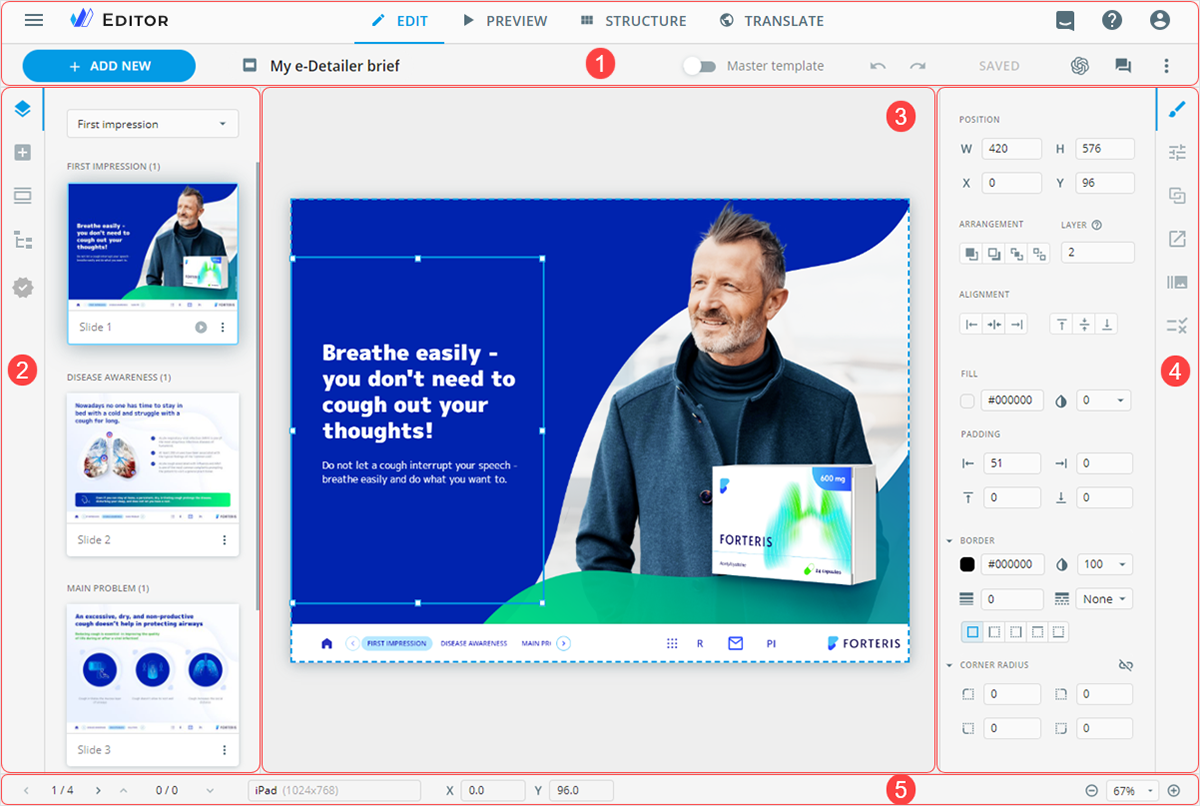1200x806 pixels.
Task: Open the border style None dropdown
Action: tap(1105, 599)
